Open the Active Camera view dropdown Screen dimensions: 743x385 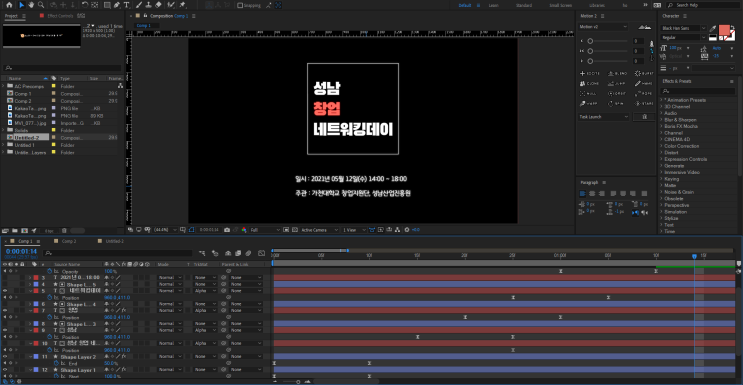pos(320,230)
